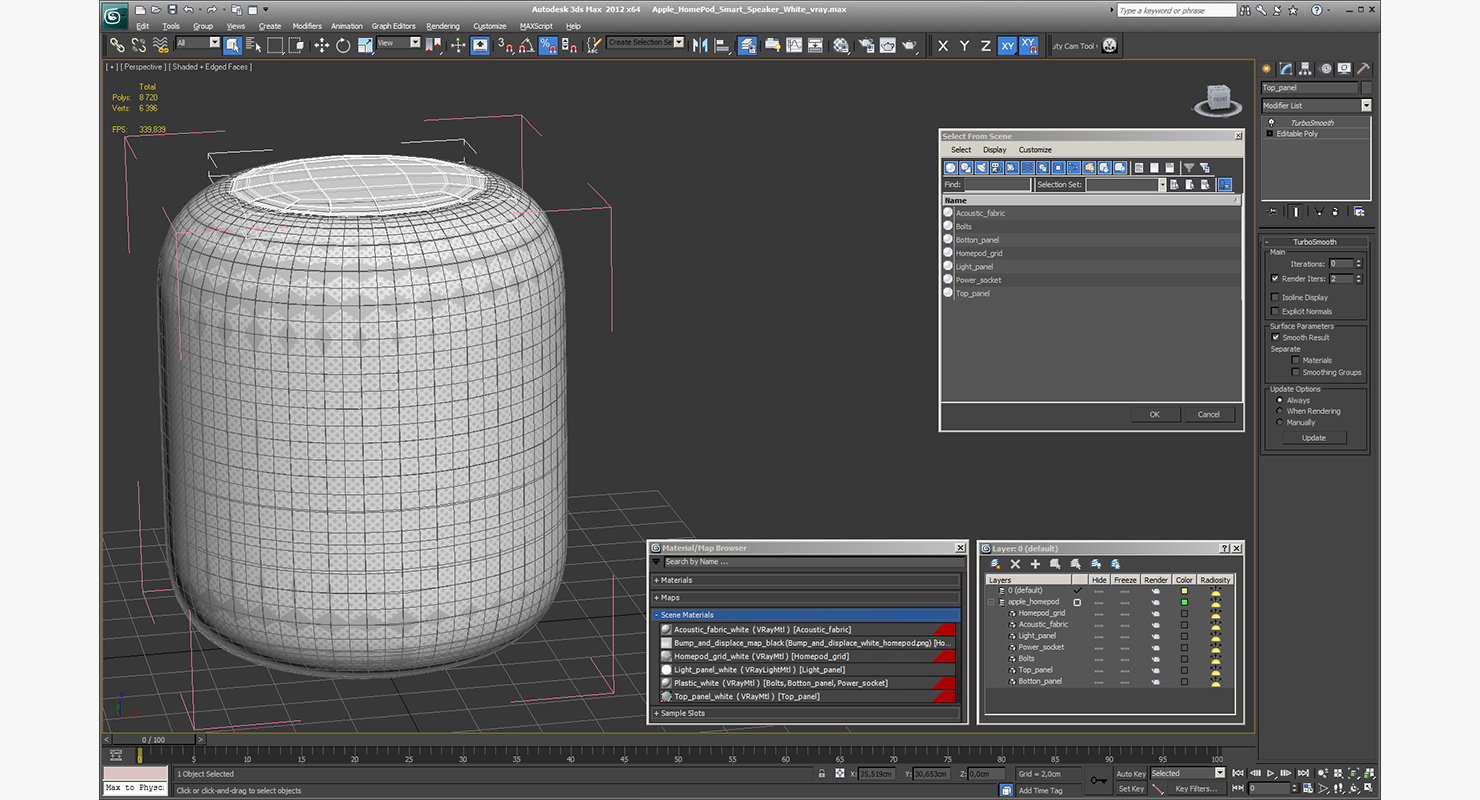This screenshot has width=1480, height=800.
Task: Click the XY plane constraint button
Action: (1007, 46)
